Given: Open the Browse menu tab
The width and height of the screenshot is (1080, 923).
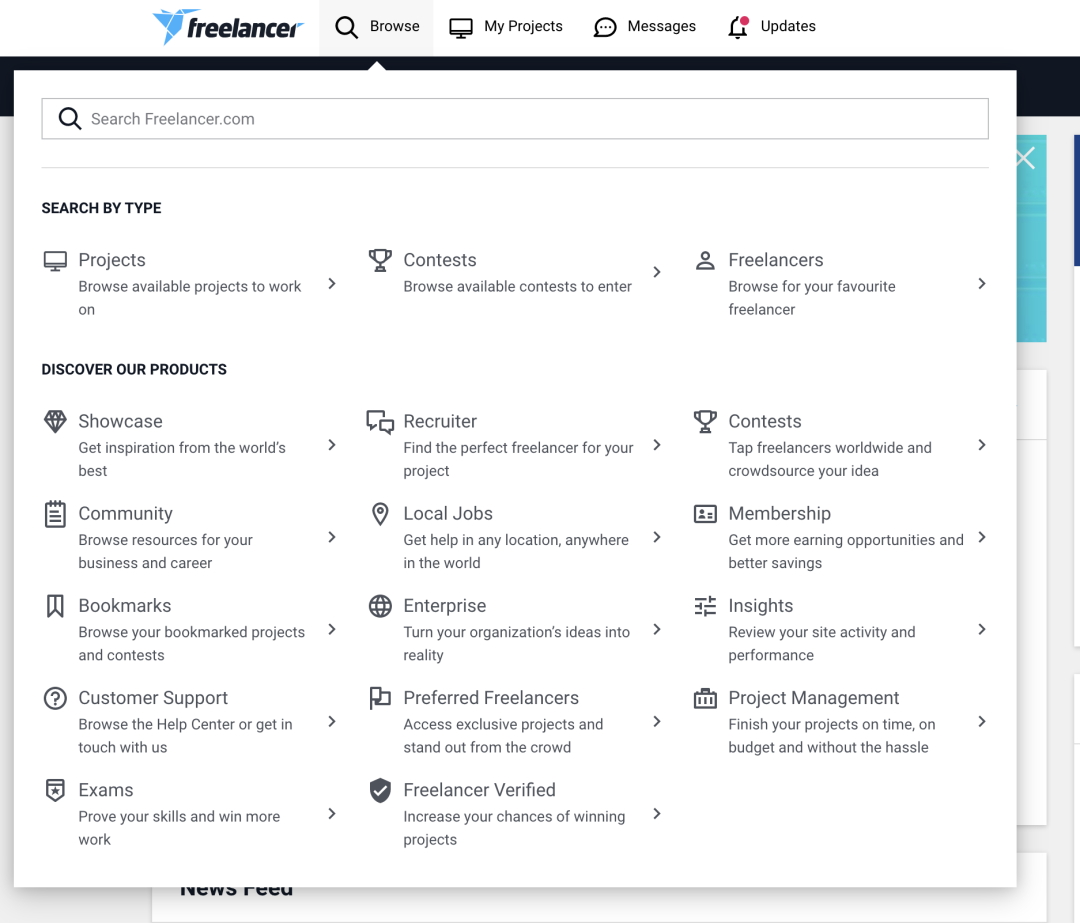Looking at the screenshot, I should [x=376, y=28].
